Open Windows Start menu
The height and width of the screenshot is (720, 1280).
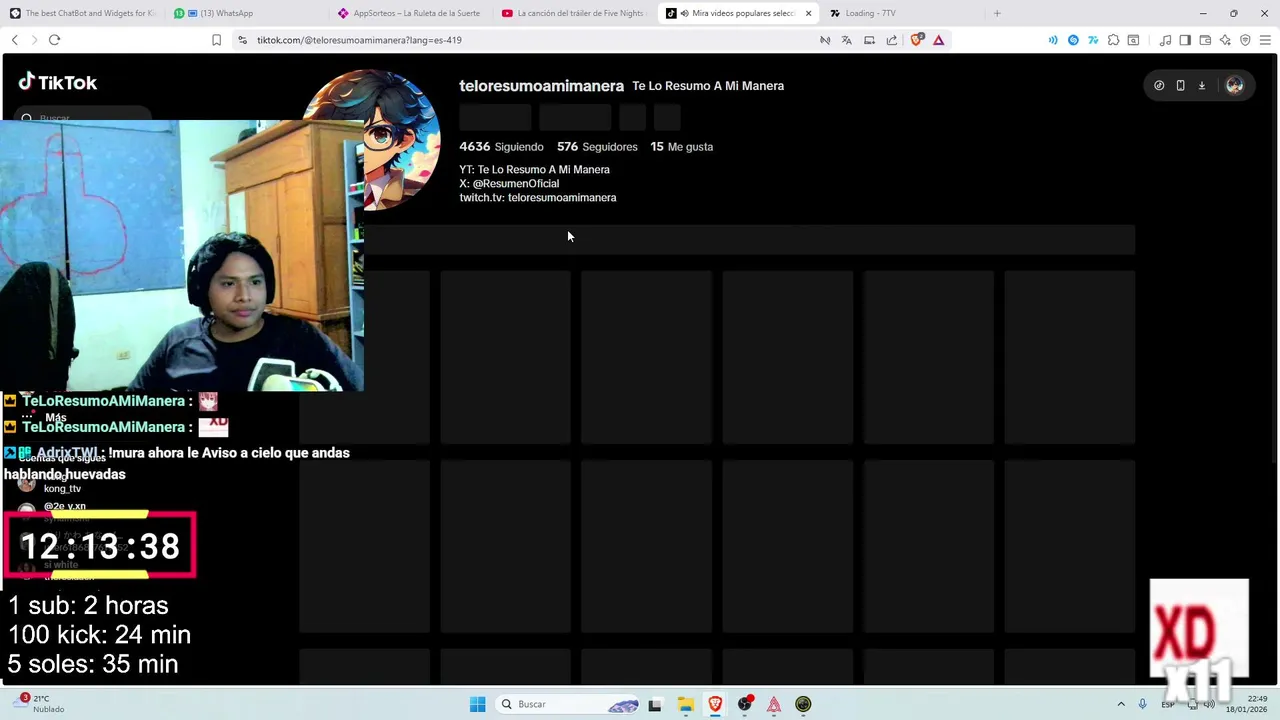point(477,704)
